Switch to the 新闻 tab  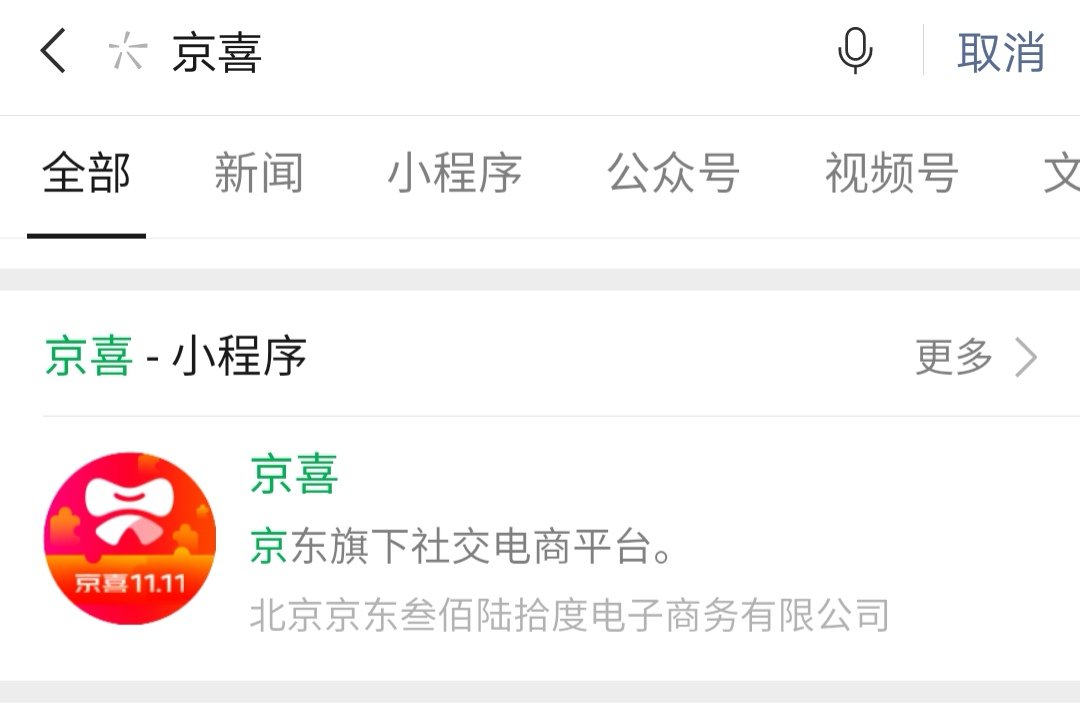coord(258,174)
